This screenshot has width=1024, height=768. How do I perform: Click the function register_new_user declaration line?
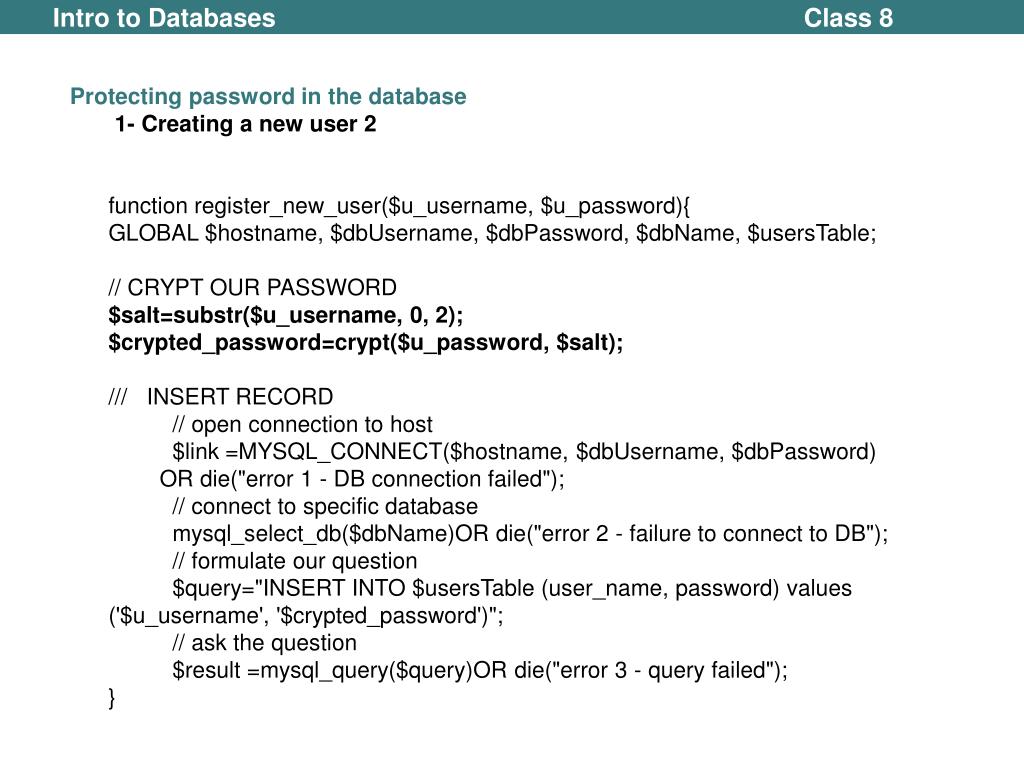pyautogui.click(x=399, y=206)
